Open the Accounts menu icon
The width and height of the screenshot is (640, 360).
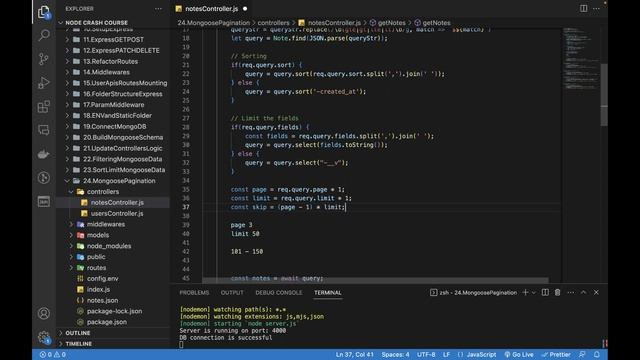pos(44,313)
